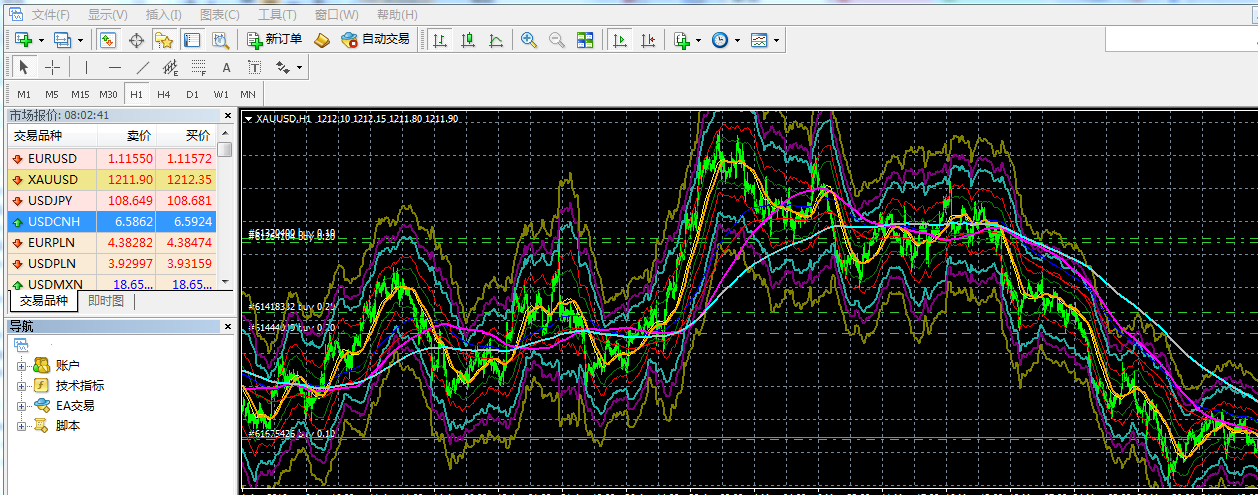Select the trendline drawing tool

[x=142, y=67]
